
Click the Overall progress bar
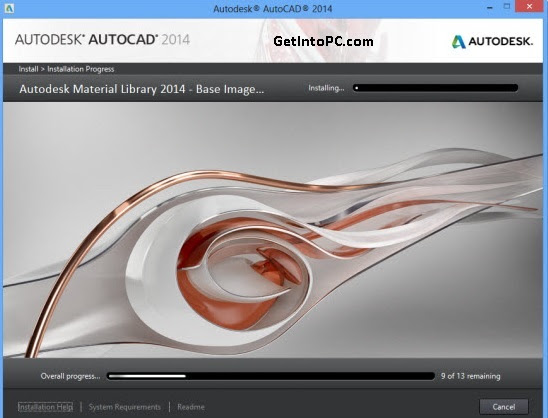point(271,376)
